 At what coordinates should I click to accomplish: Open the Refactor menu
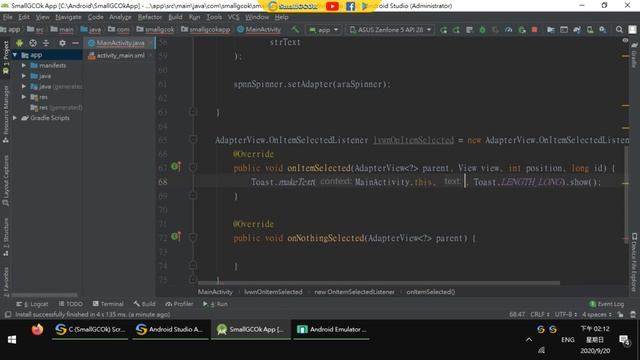tap(149, 17)
